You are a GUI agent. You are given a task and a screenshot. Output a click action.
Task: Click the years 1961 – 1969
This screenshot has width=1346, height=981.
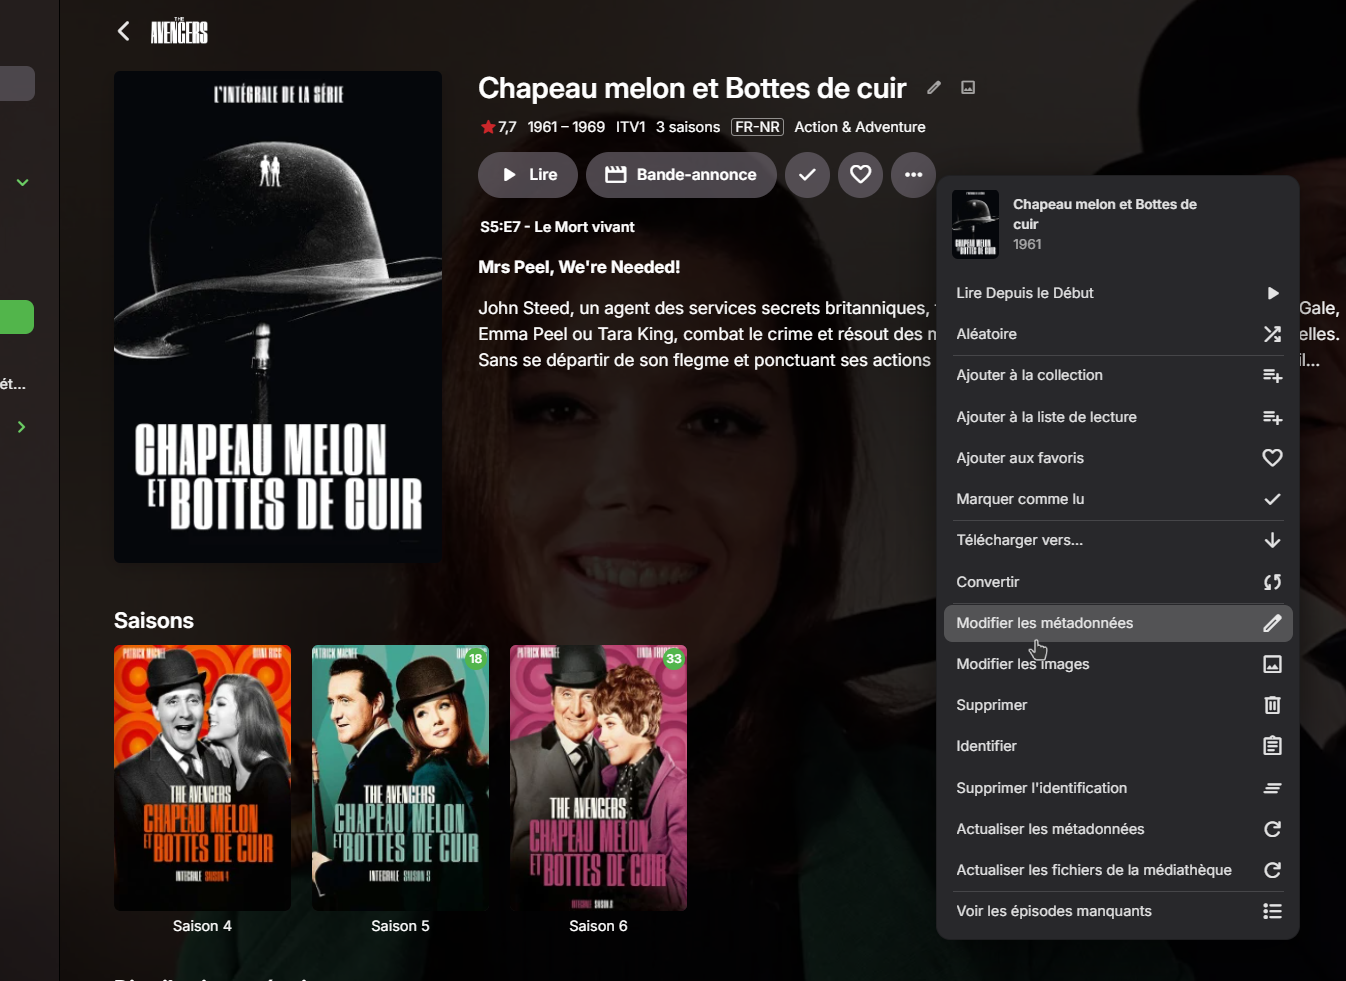click(x=566, y=127)
